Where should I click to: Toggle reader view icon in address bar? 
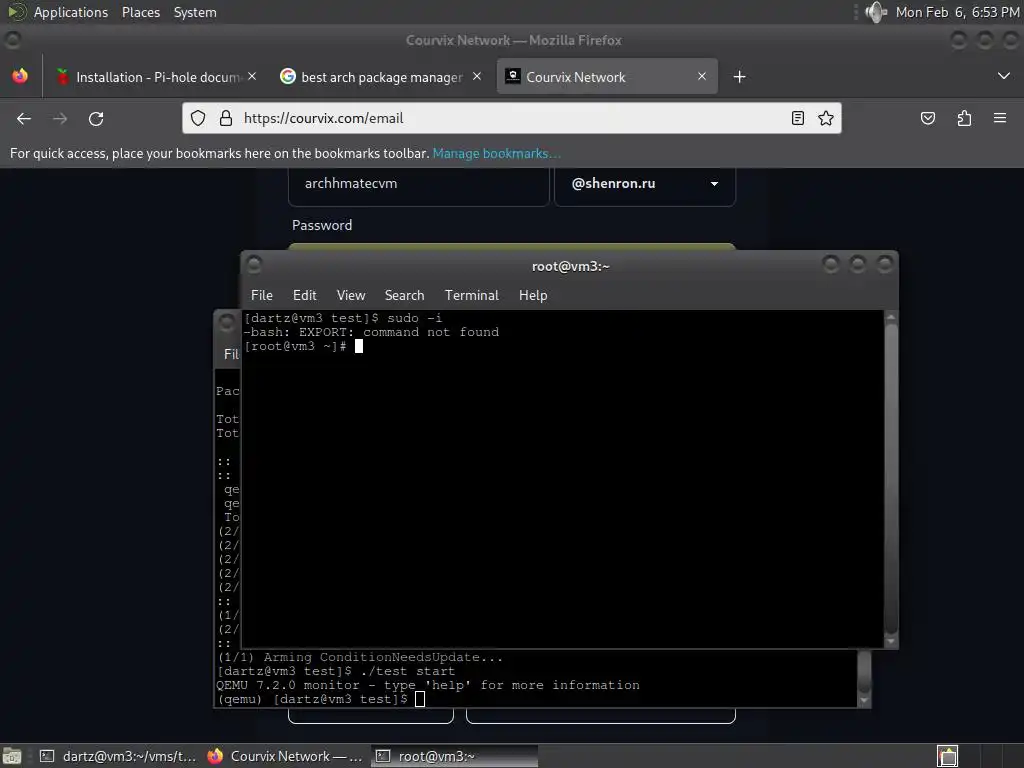pyautogui.click(x=797, y=118)
